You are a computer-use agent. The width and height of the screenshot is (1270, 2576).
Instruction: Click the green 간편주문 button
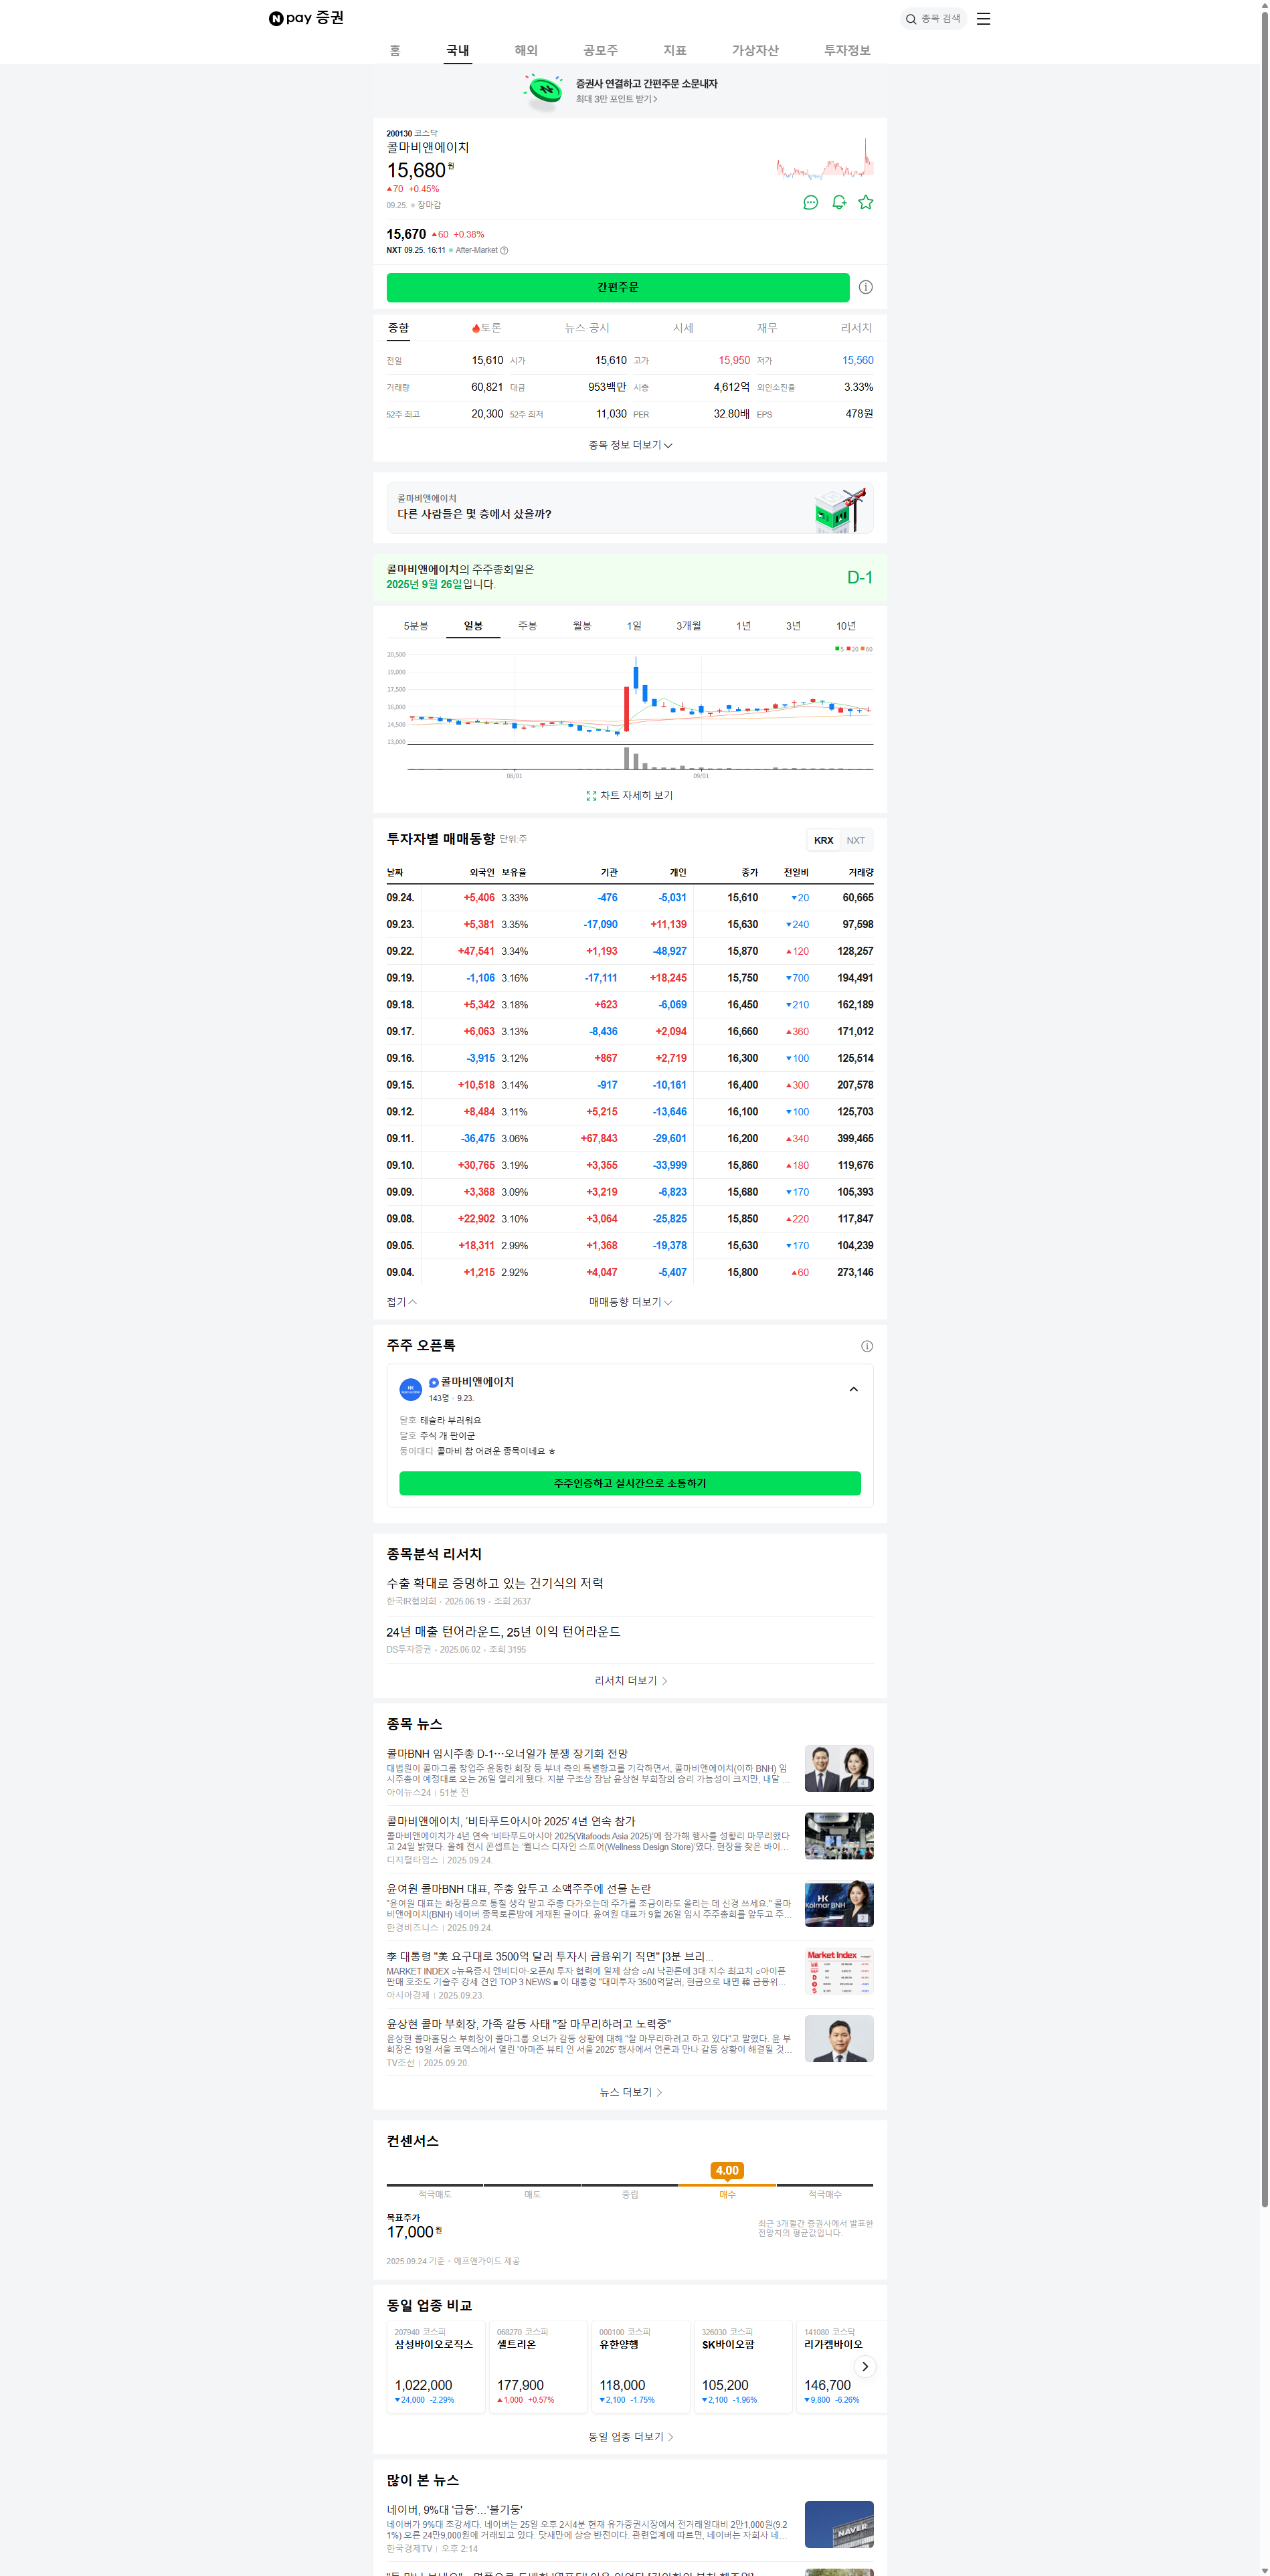coord(618,287)
